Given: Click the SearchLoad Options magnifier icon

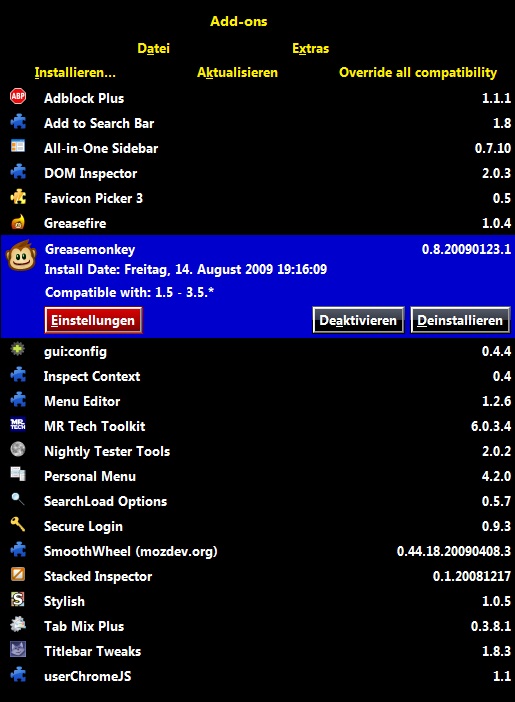Looking at the screenshot, I should tap(18, 499).
